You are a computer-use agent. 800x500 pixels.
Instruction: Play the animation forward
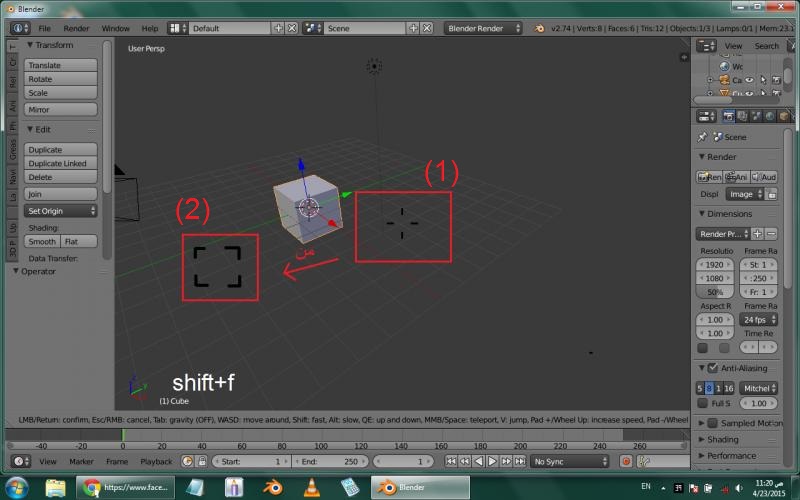click(492, 461)
